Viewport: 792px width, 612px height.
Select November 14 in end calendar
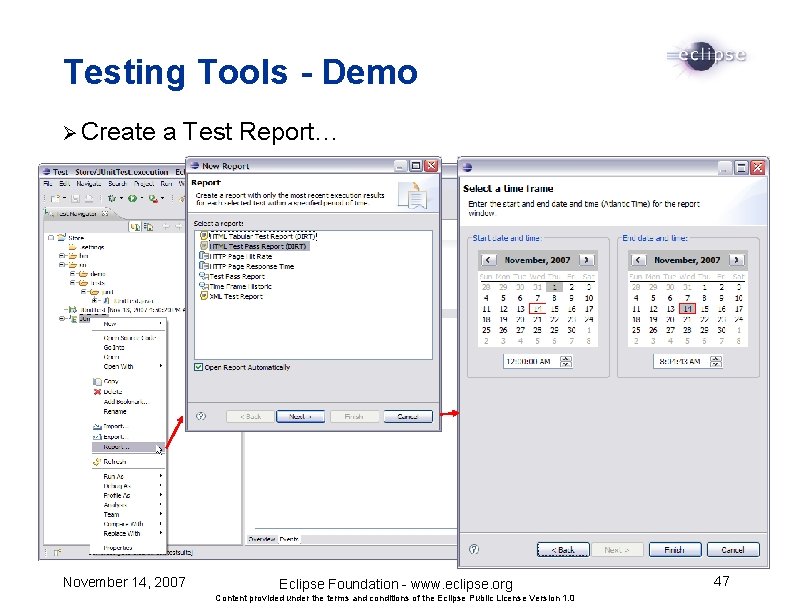[687, 309]
